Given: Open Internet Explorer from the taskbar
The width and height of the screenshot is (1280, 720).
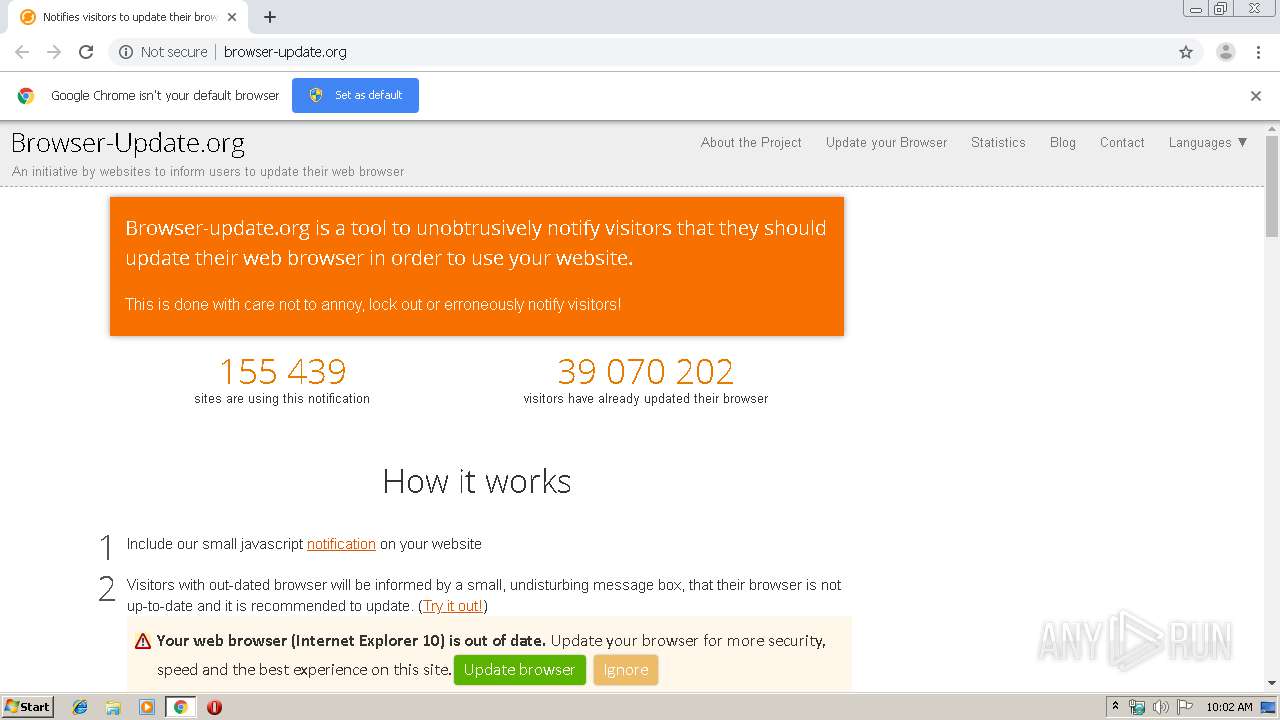Looking at the screenshot, I should (x=80, y=707).
